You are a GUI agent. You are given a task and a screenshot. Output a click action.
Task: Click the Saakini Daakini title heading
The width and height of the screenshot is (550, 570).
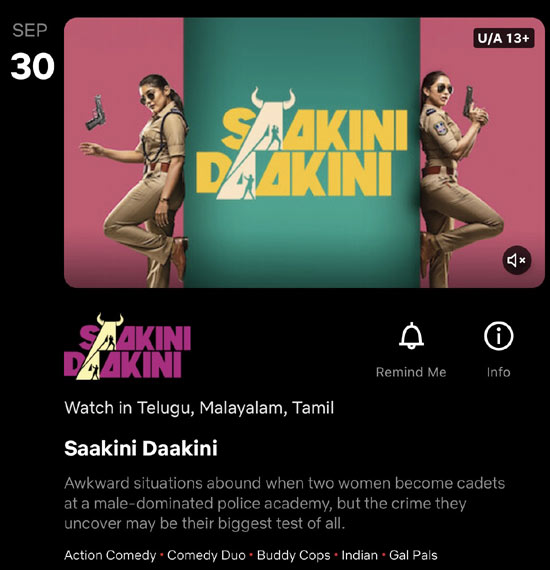pos(141,448)
